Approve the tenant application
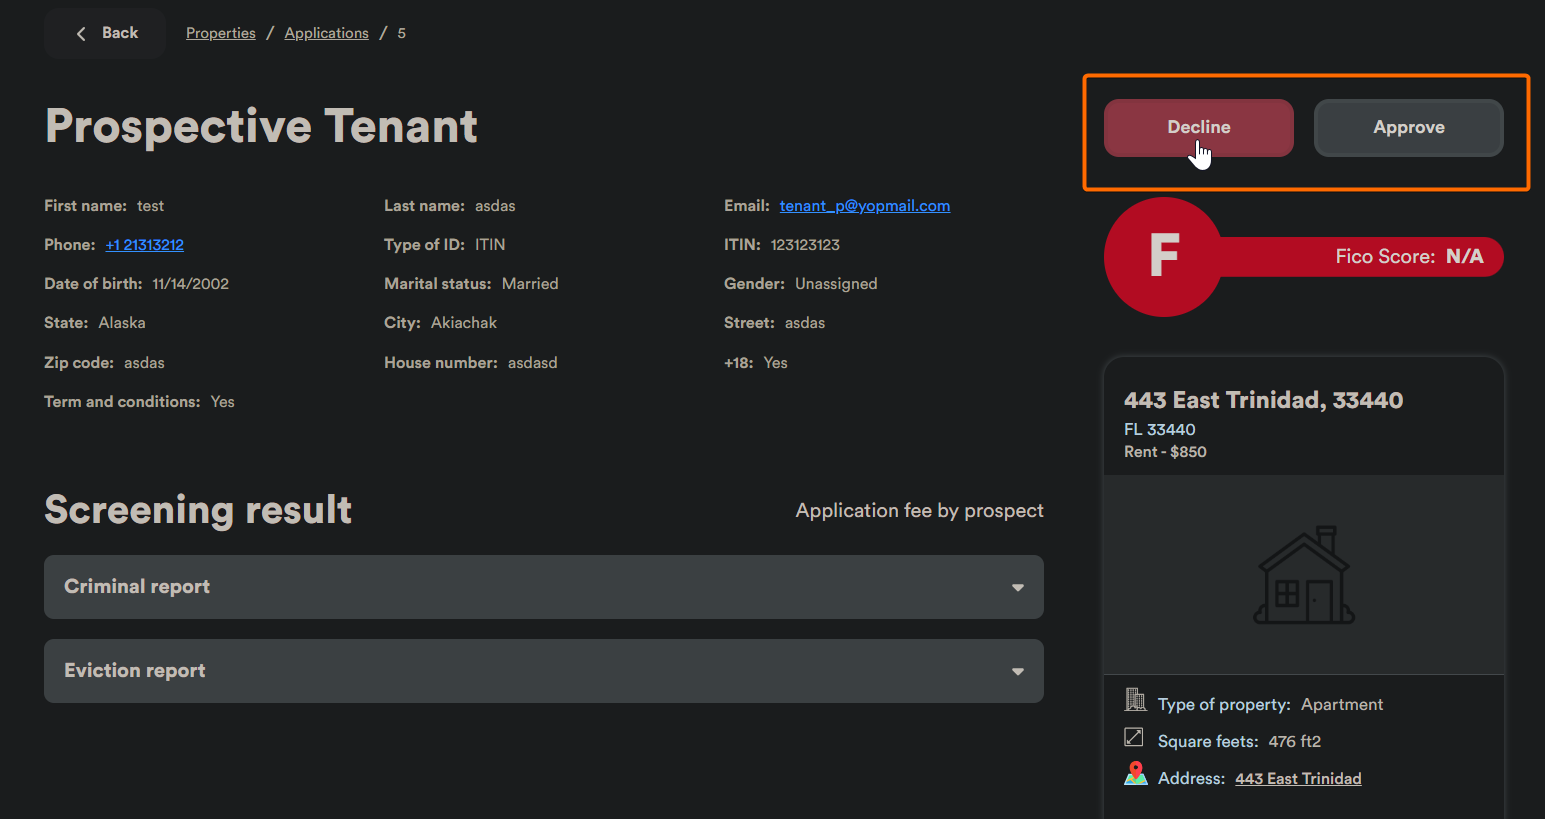Viewport: 1545px width, 819px height. pos(1408,128)
